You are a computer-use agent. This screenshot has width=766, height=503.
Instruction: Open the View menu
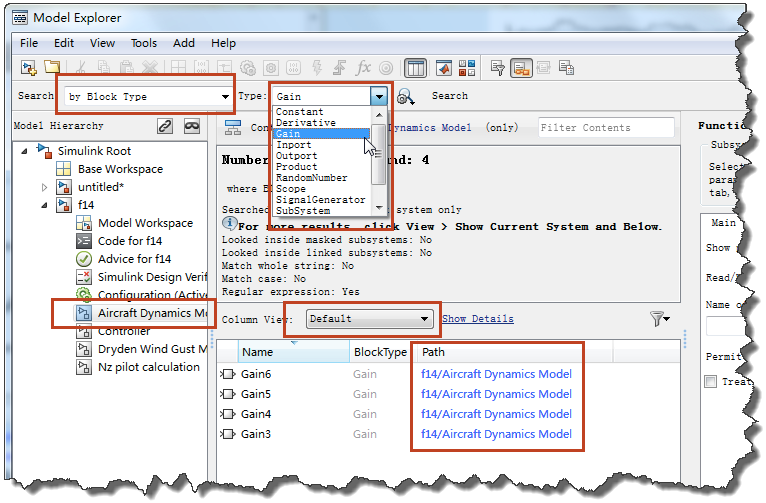[102, 43]
